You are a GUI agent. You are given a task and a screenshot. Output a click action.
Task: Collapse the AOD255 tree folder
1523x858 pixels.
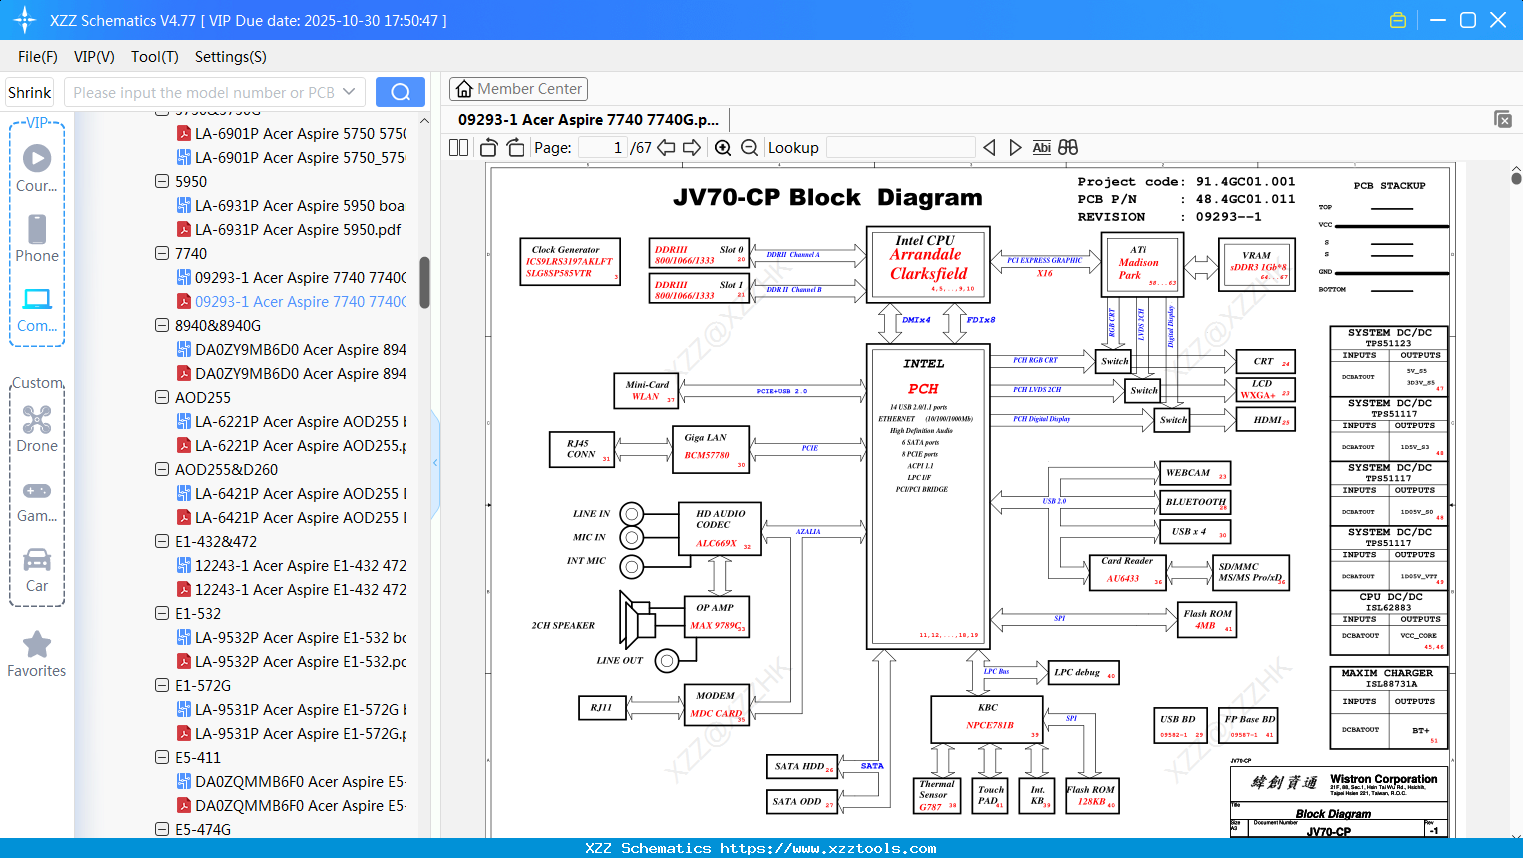pyautogui.click(x=162, y=398)
